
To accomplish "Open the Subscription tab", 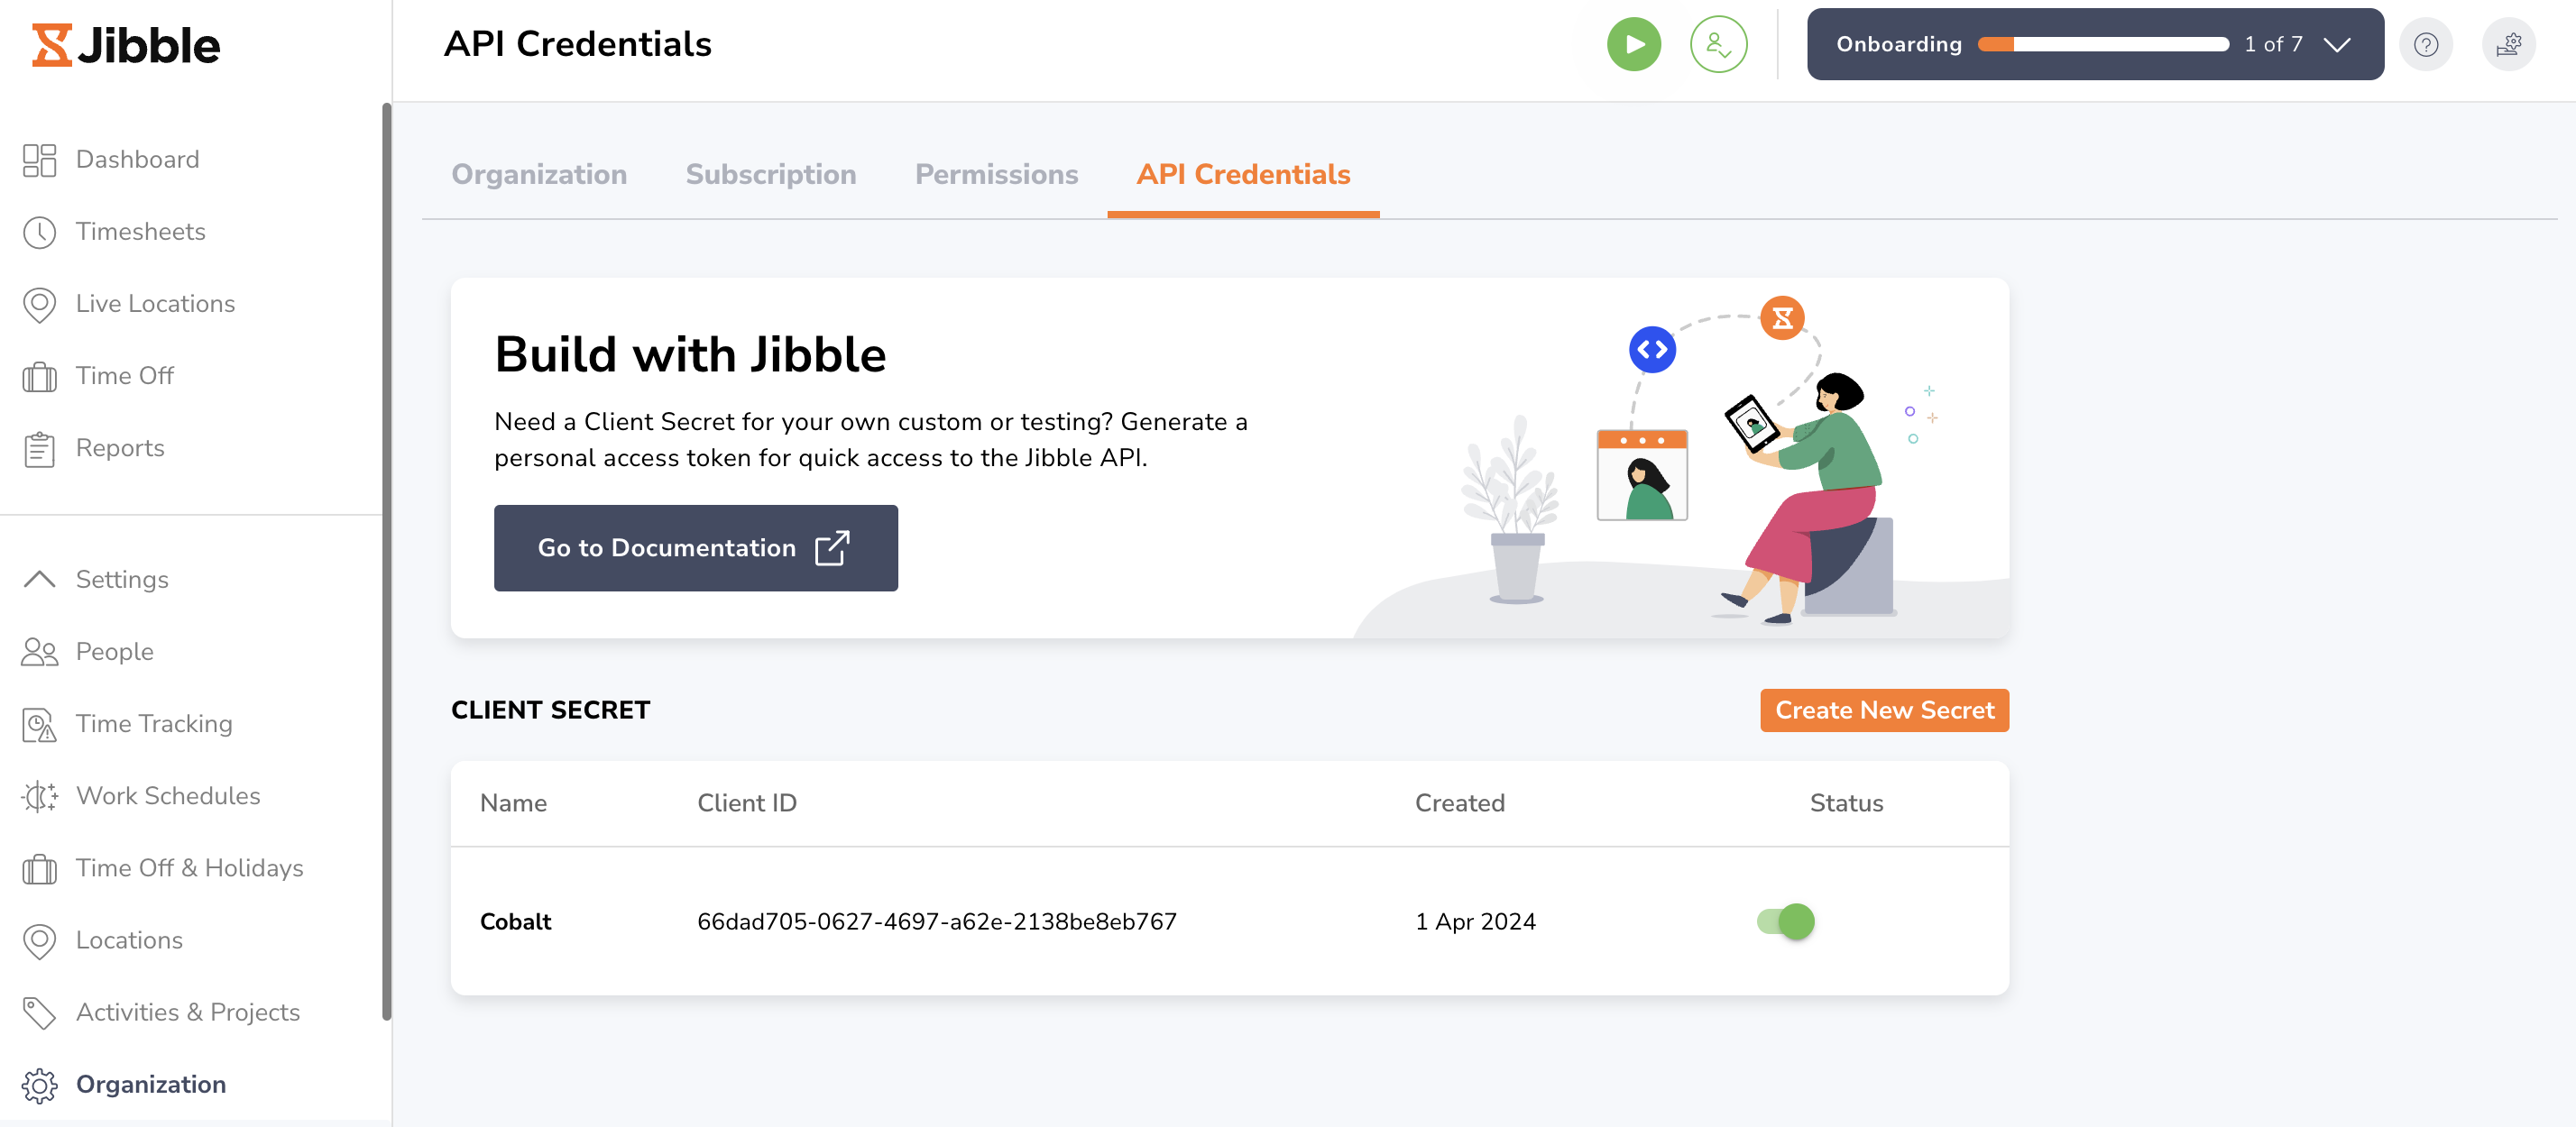I will [x=771, y=174].
